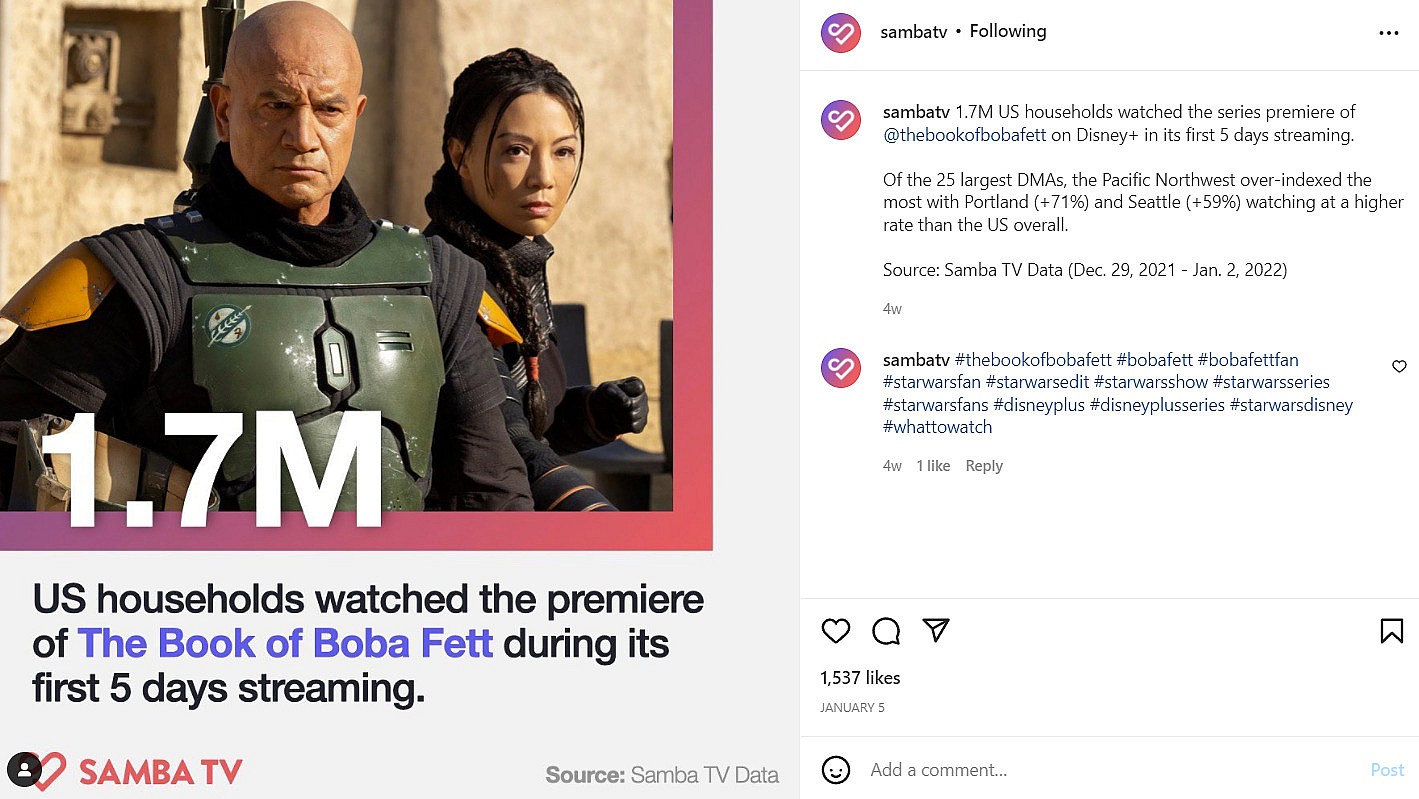The image size is (1419, 799).
Task: Save post with the bookmark icon
Action: point(1391,631)
